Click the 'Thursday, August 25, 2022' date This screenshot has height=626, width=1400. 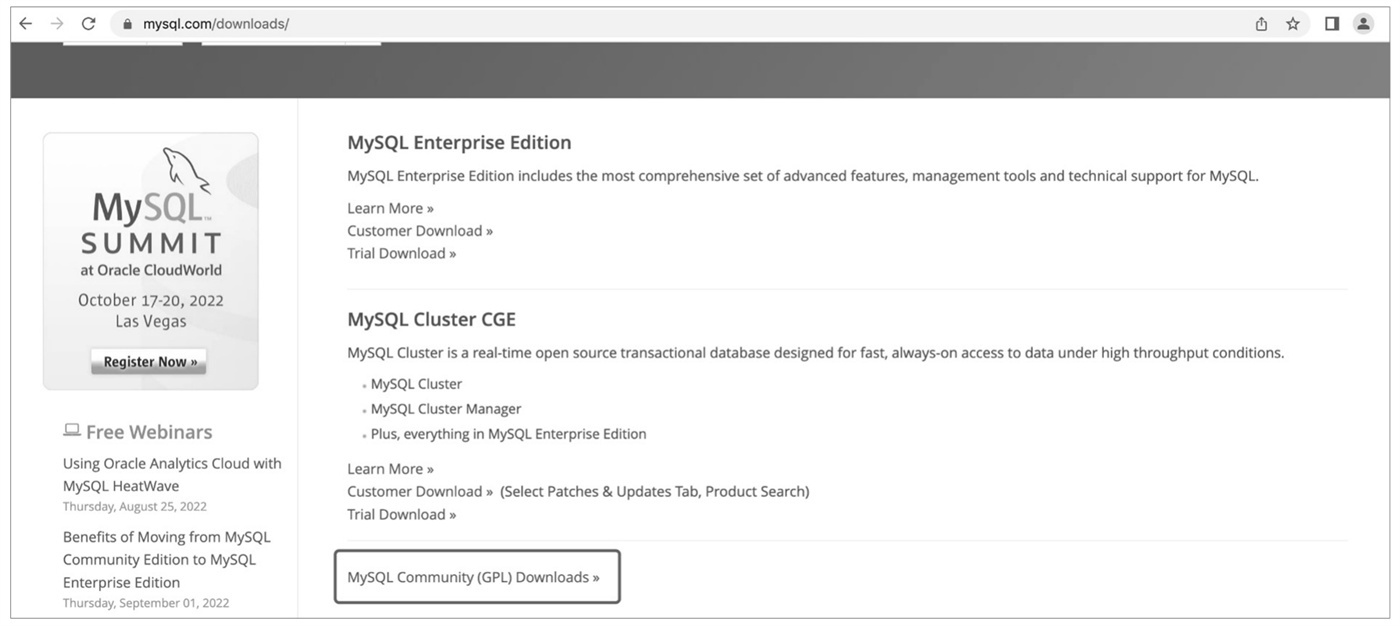pos(135,507)
